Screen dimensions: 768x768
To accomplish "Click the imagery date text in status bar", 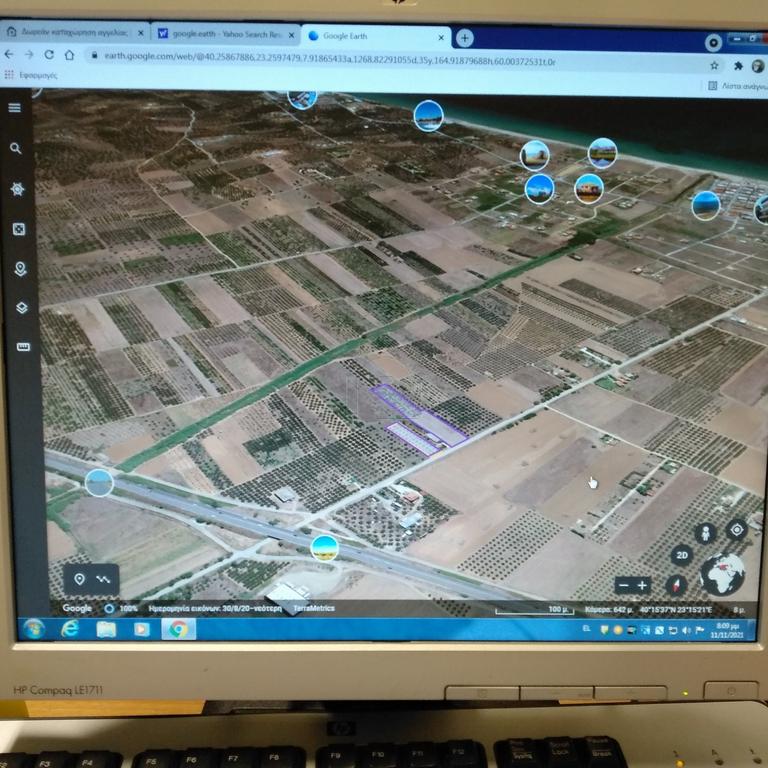I will 215,608.
